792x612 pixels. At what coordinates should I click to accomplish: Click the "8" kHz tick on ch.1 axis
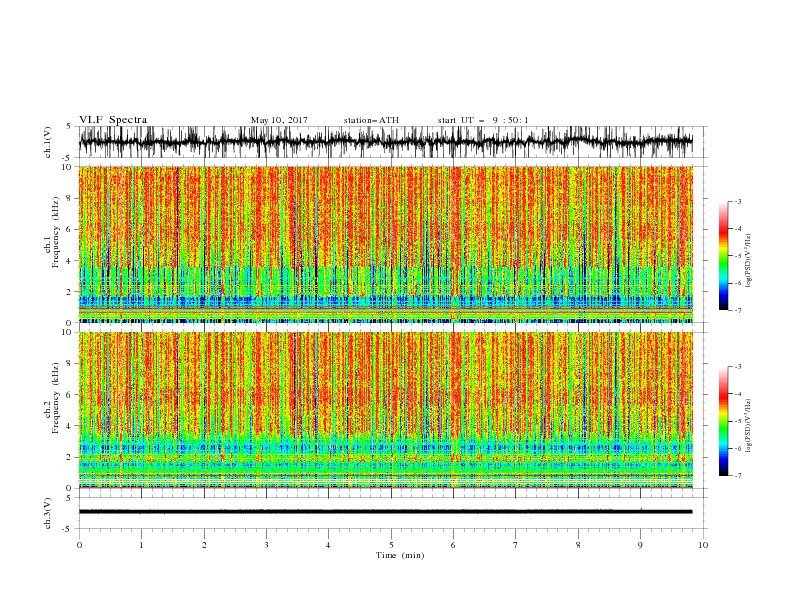(x=71, y=198)
